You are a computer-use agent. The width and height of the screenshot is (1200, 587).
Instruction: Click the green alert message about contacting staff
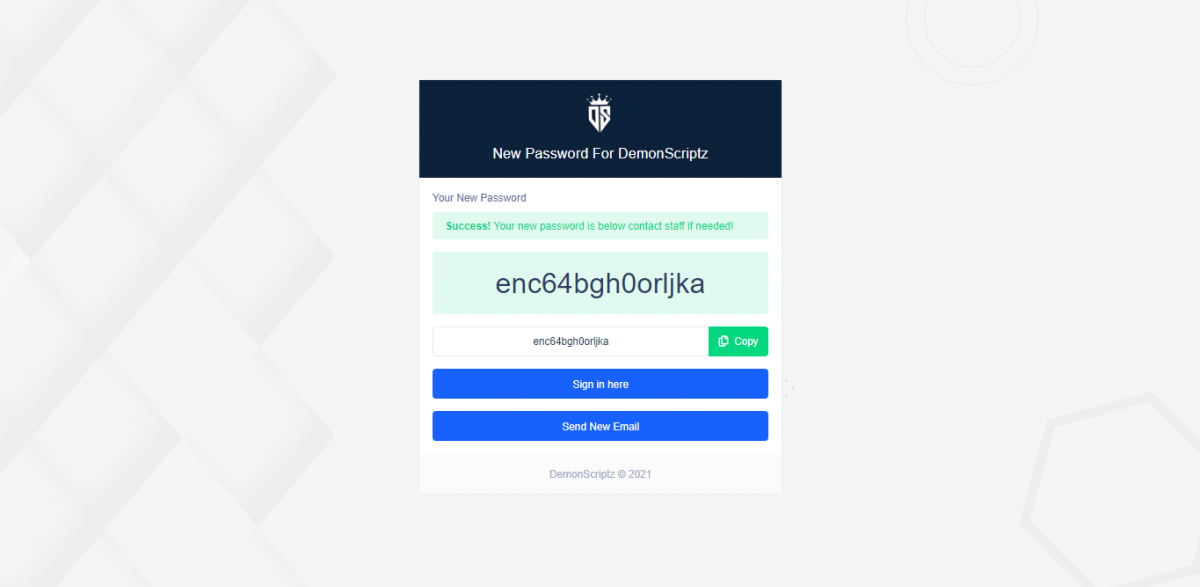tap(600, 226)
